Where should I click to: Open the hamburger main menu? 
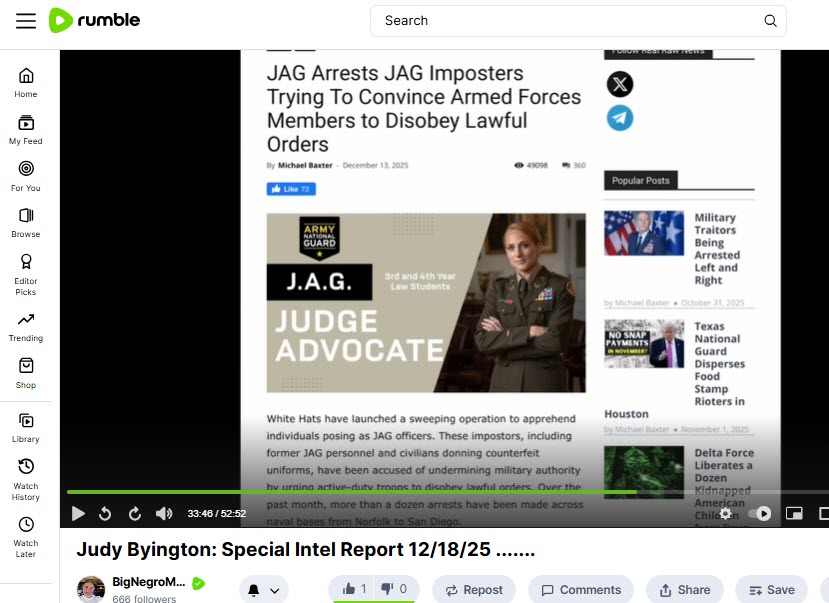point(25,21)
